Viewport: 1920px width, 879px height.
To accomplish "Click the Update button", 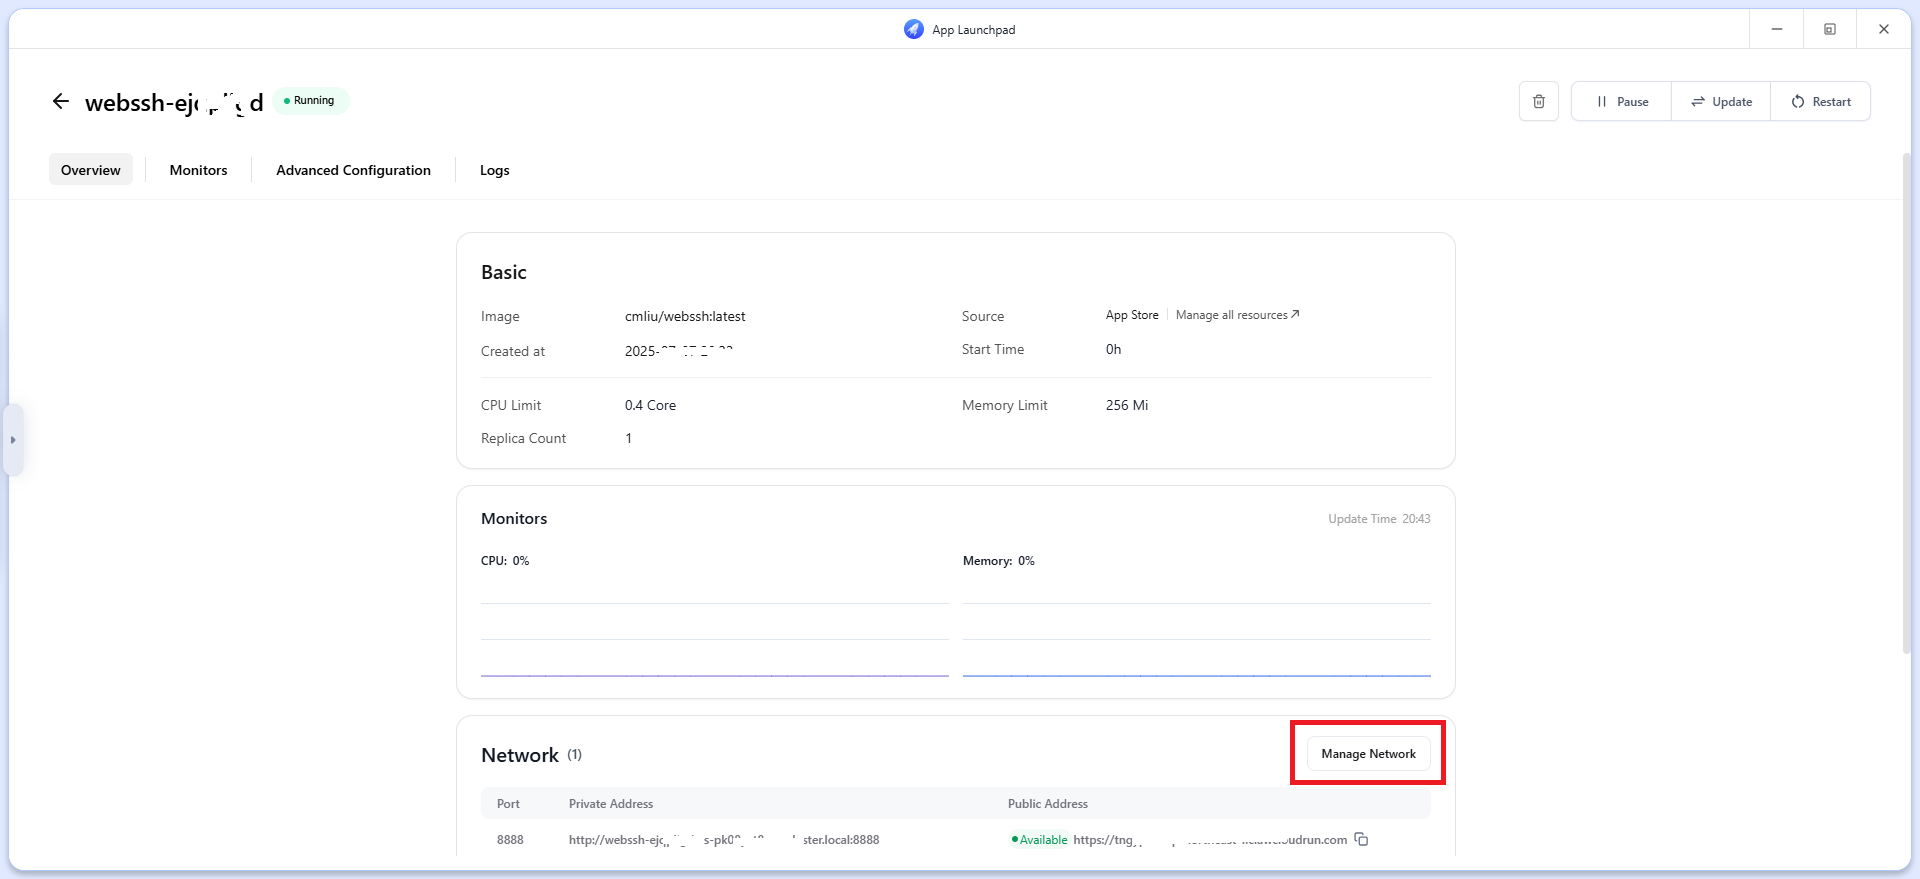I will pyautogui.click(x=1720, y=101).
